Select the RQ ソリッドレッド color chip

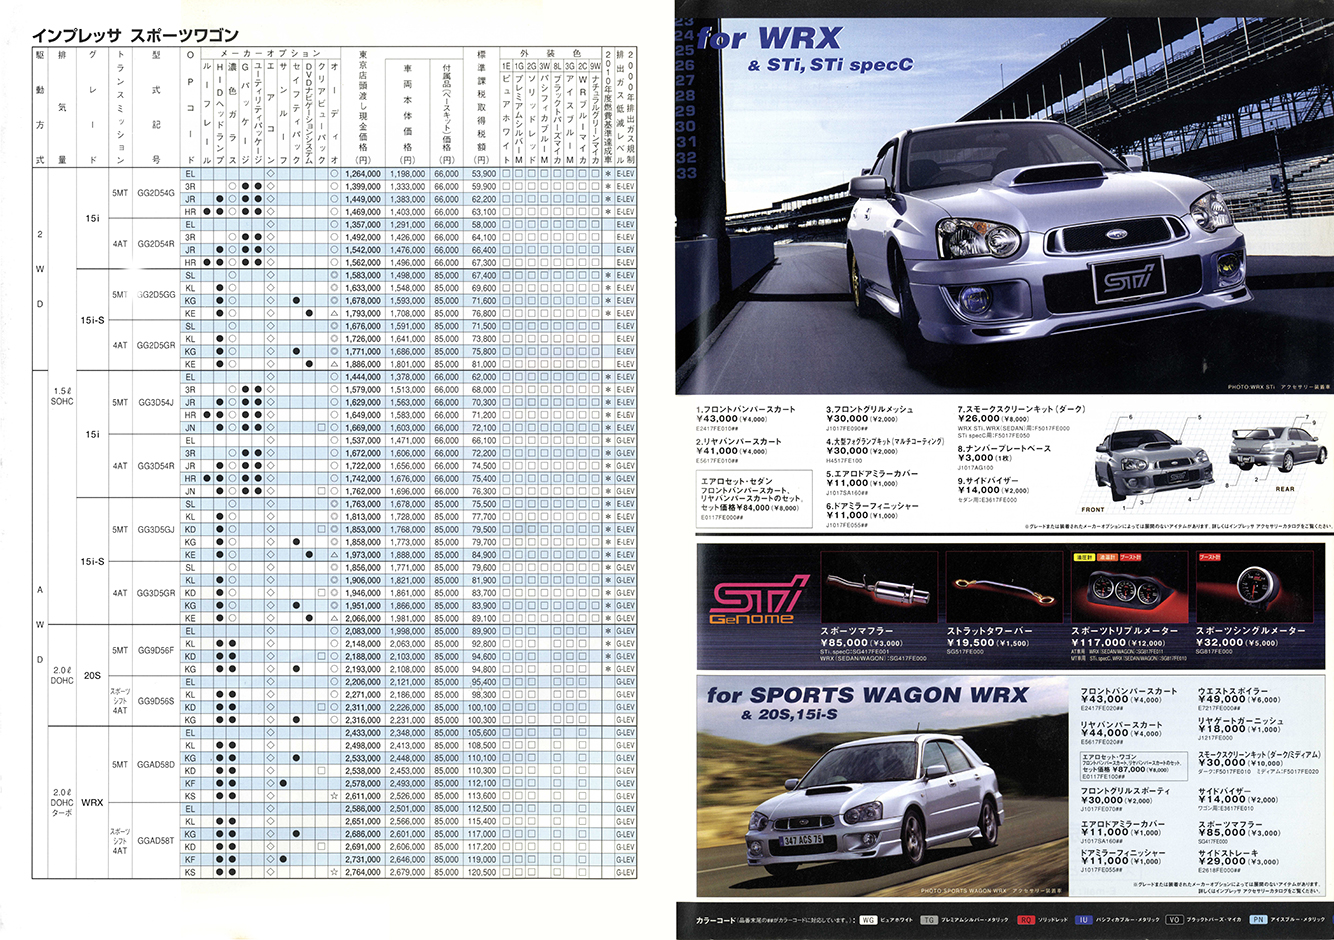(x=1026, y=918)
